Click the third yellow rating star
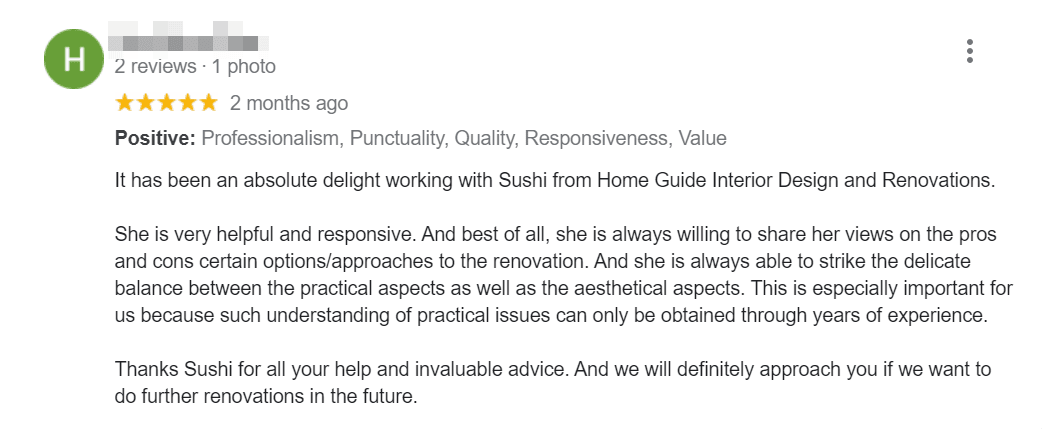 (x=166, y=103)
